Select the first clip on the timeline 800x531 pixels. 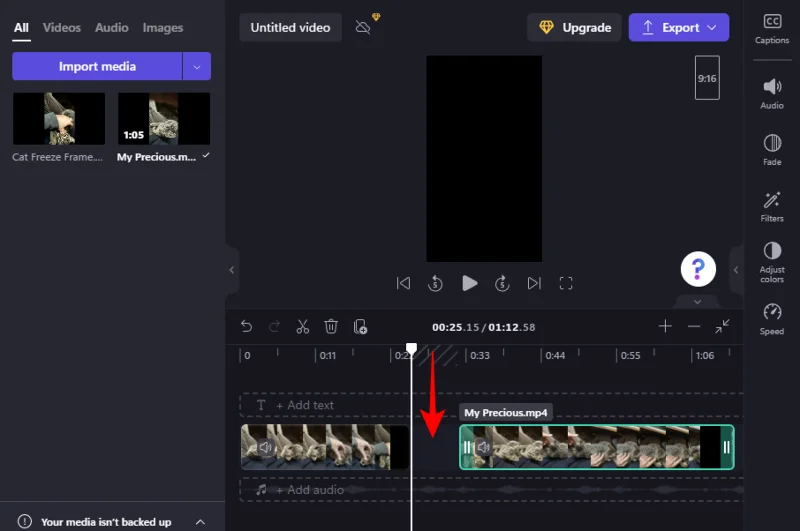pos(324,447)
